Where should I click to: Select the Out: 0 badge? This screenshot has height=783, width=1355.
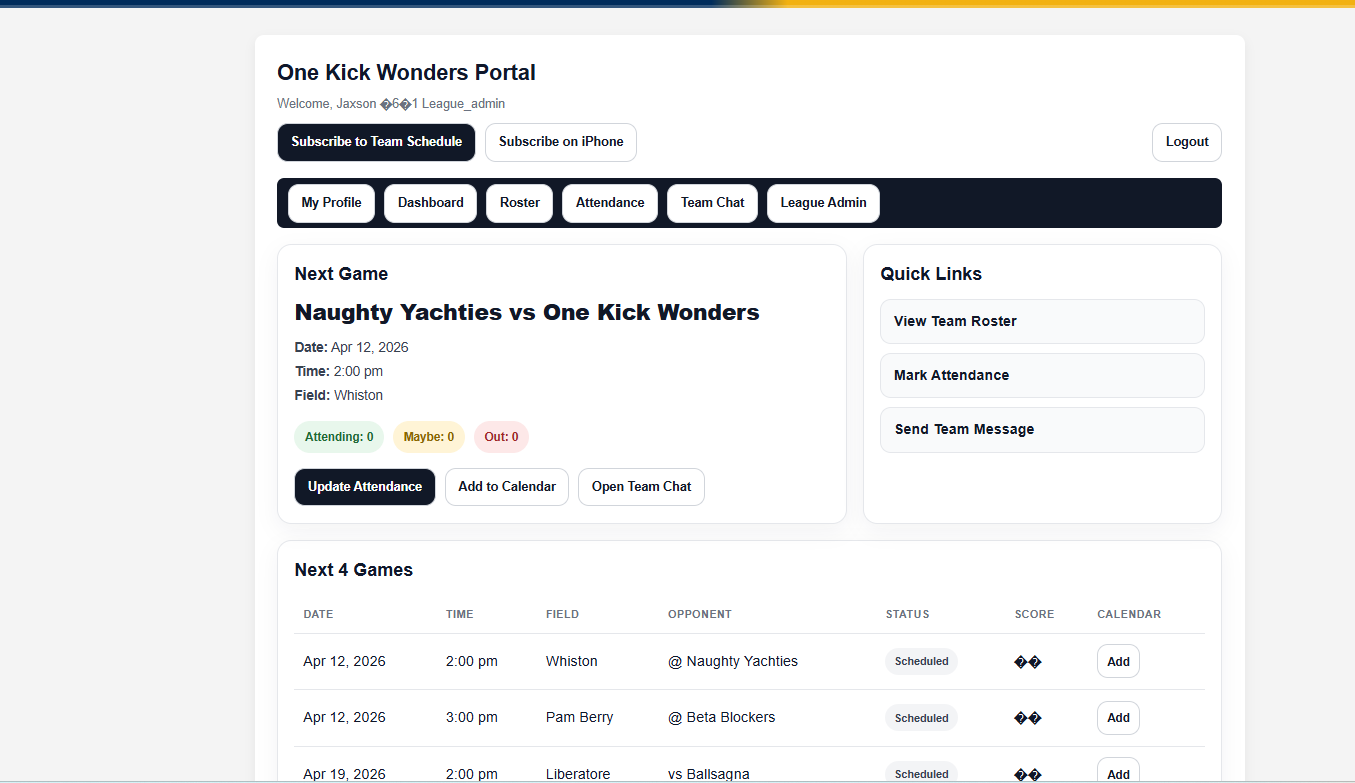501,437
